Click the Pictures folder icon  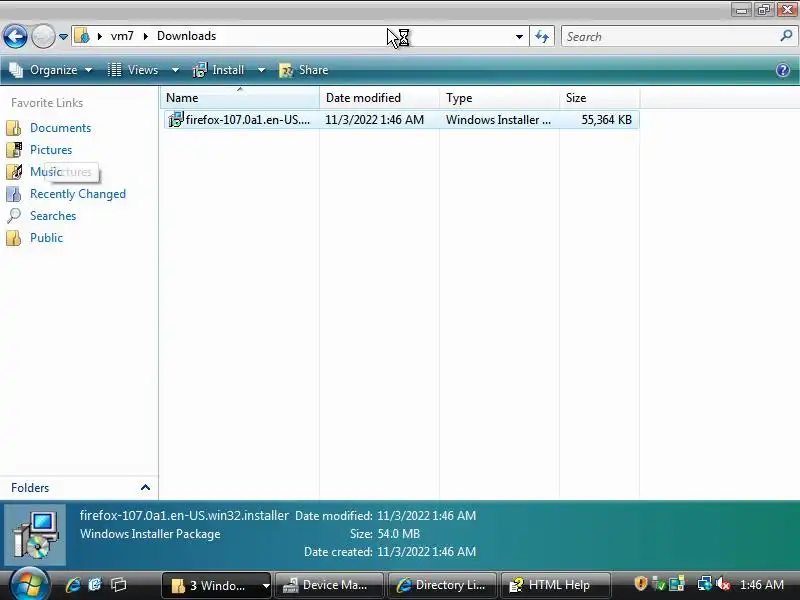tap(14, 149)
